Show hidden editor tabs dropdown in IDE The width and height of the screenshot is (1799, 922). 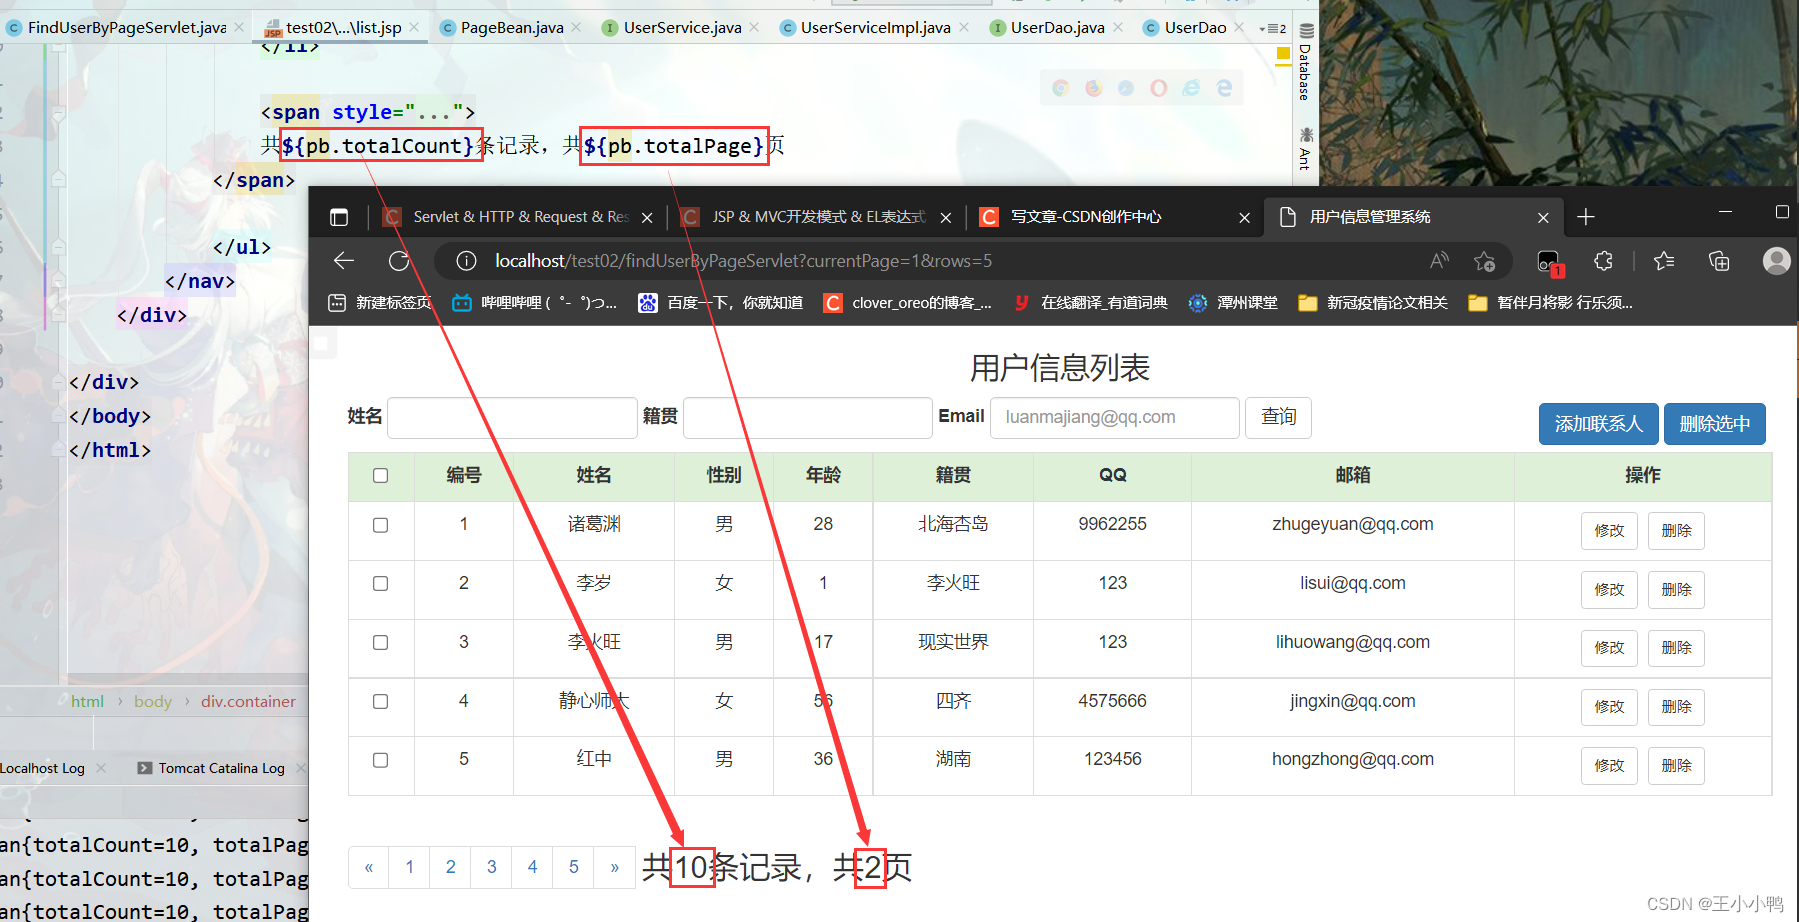click(1273, 28)
